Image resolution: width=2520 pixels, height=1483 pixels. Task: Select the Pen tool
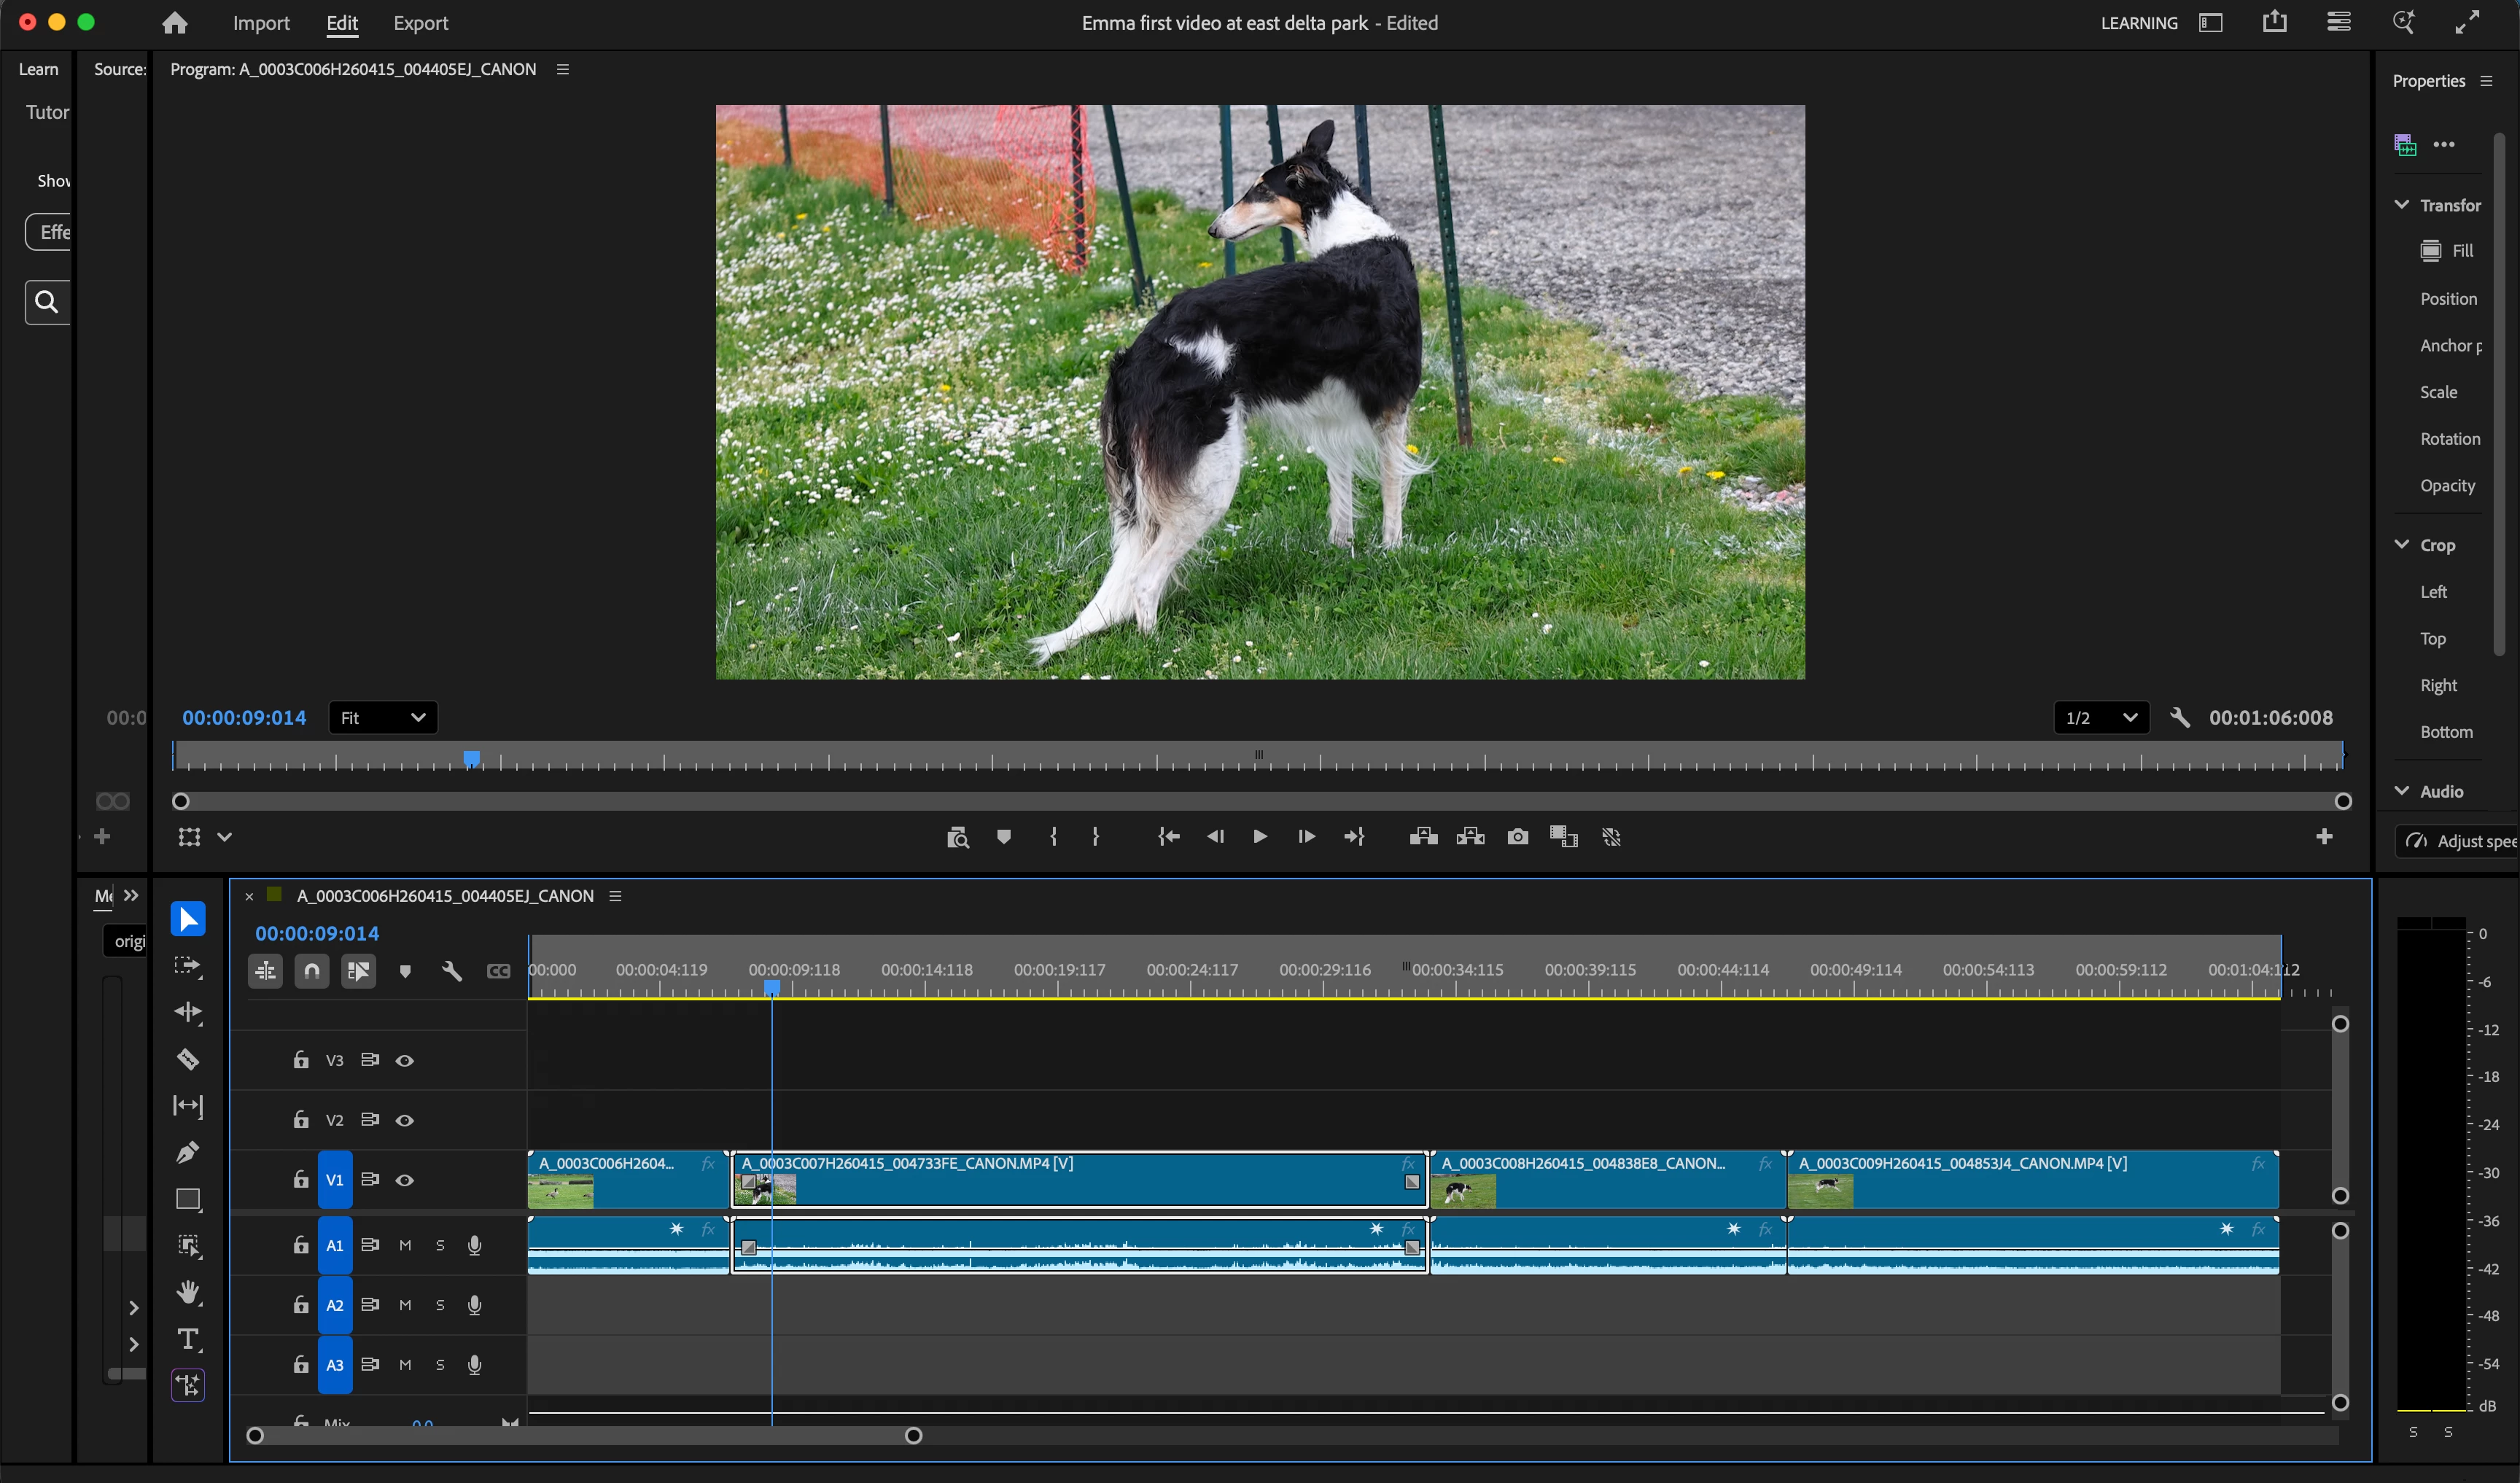click(x=187, y=1152)
